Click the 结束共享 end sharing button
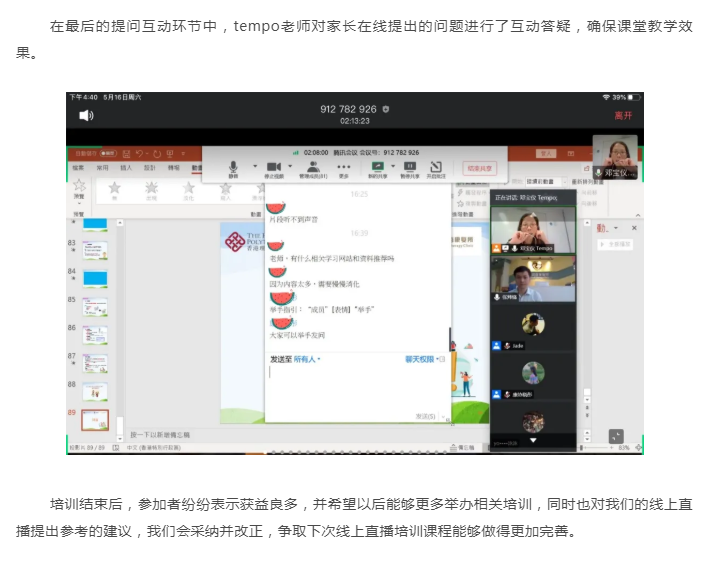 point(479,168)
